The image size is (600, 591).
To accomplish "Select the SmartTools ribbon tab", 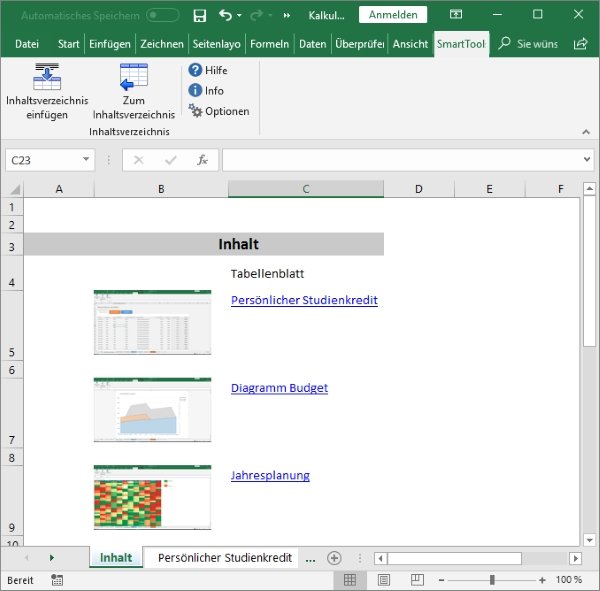I will click(x=461, y=44).
